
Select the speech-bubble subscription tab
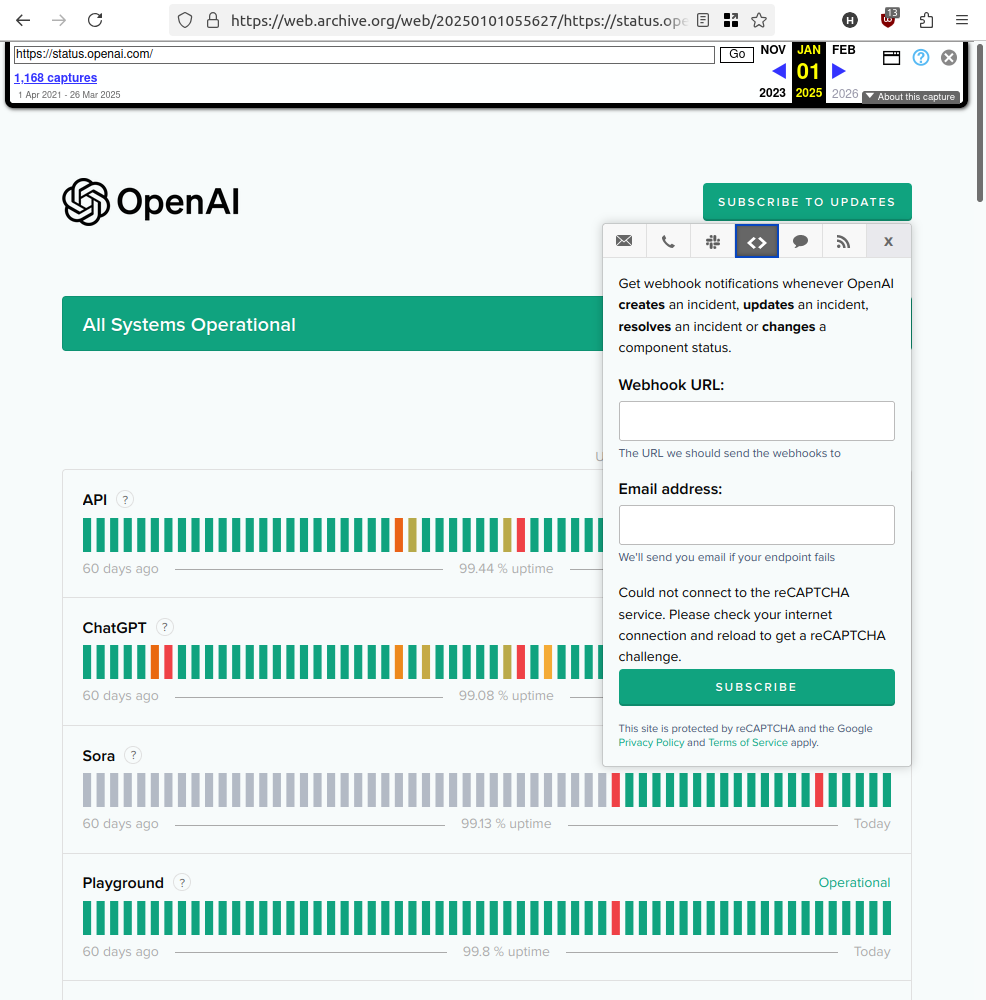tap(800, 241)
